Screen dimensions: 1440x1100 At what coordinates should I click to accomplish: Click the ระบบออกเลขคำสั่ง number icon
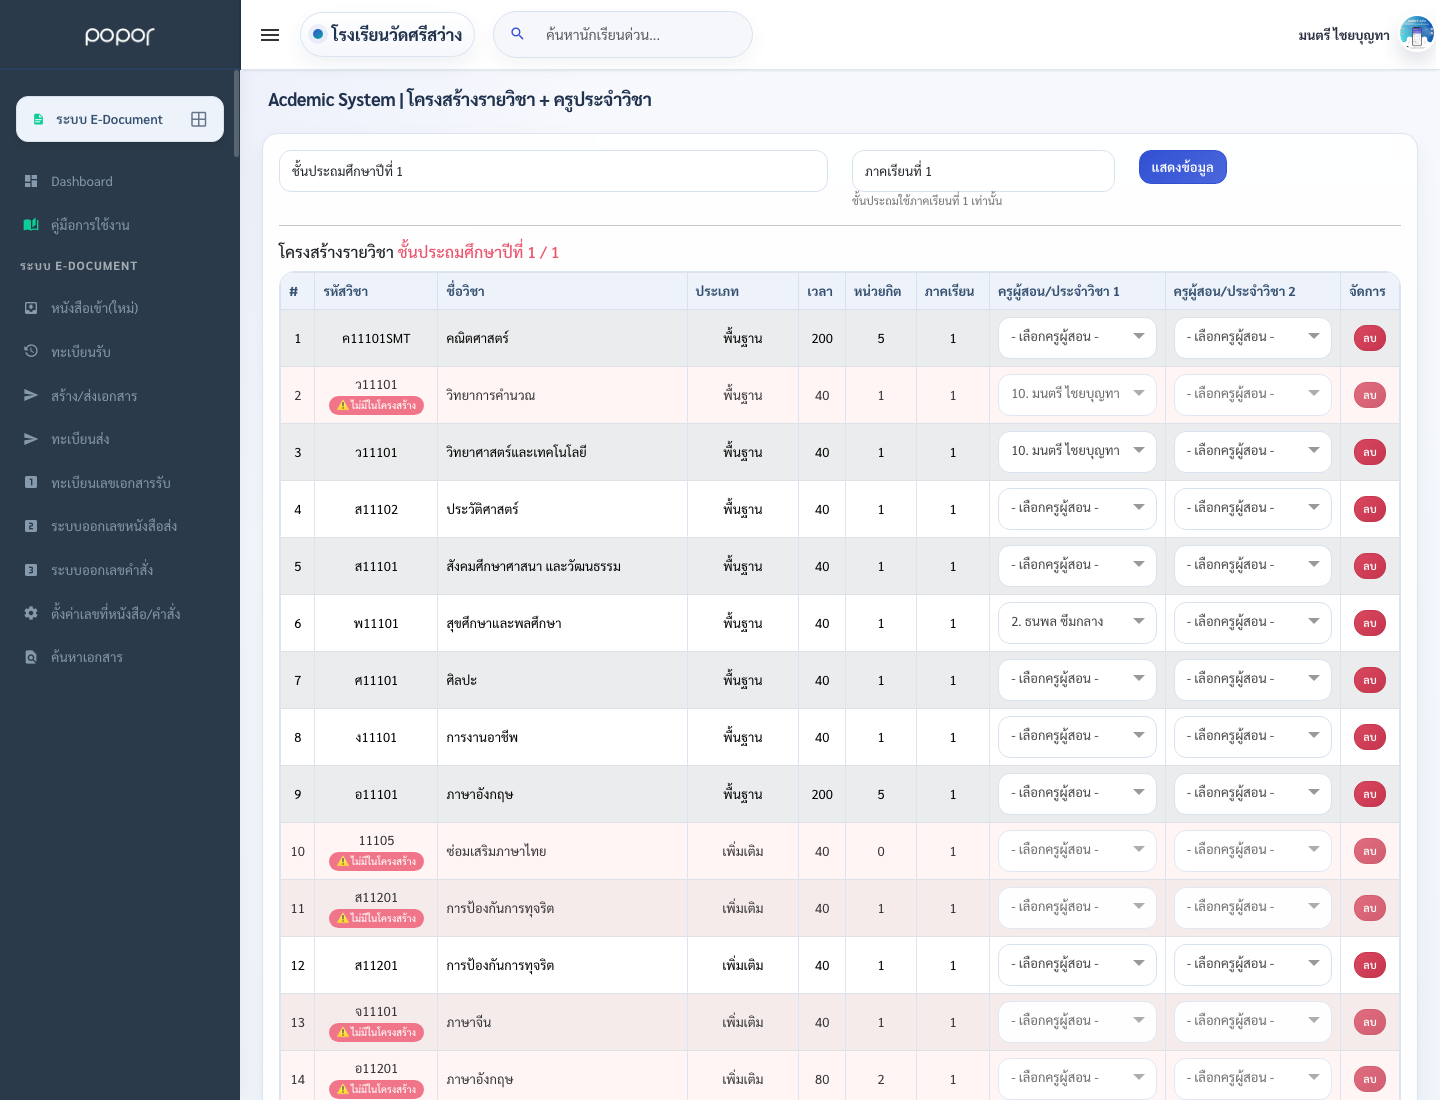pyautogui.click(x=31, y=570)
